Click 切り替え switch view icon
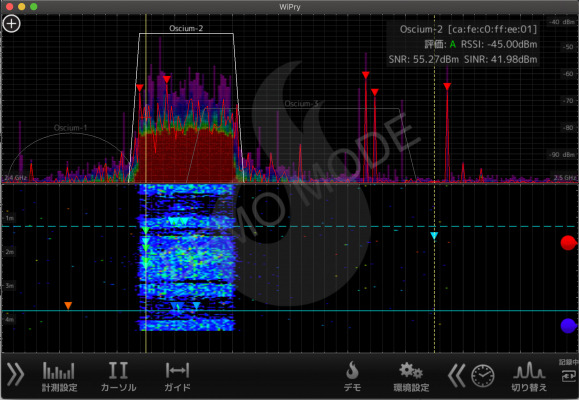Image resolution: width=579 pixels, height=400 pixels. click(x=529, y=377)
